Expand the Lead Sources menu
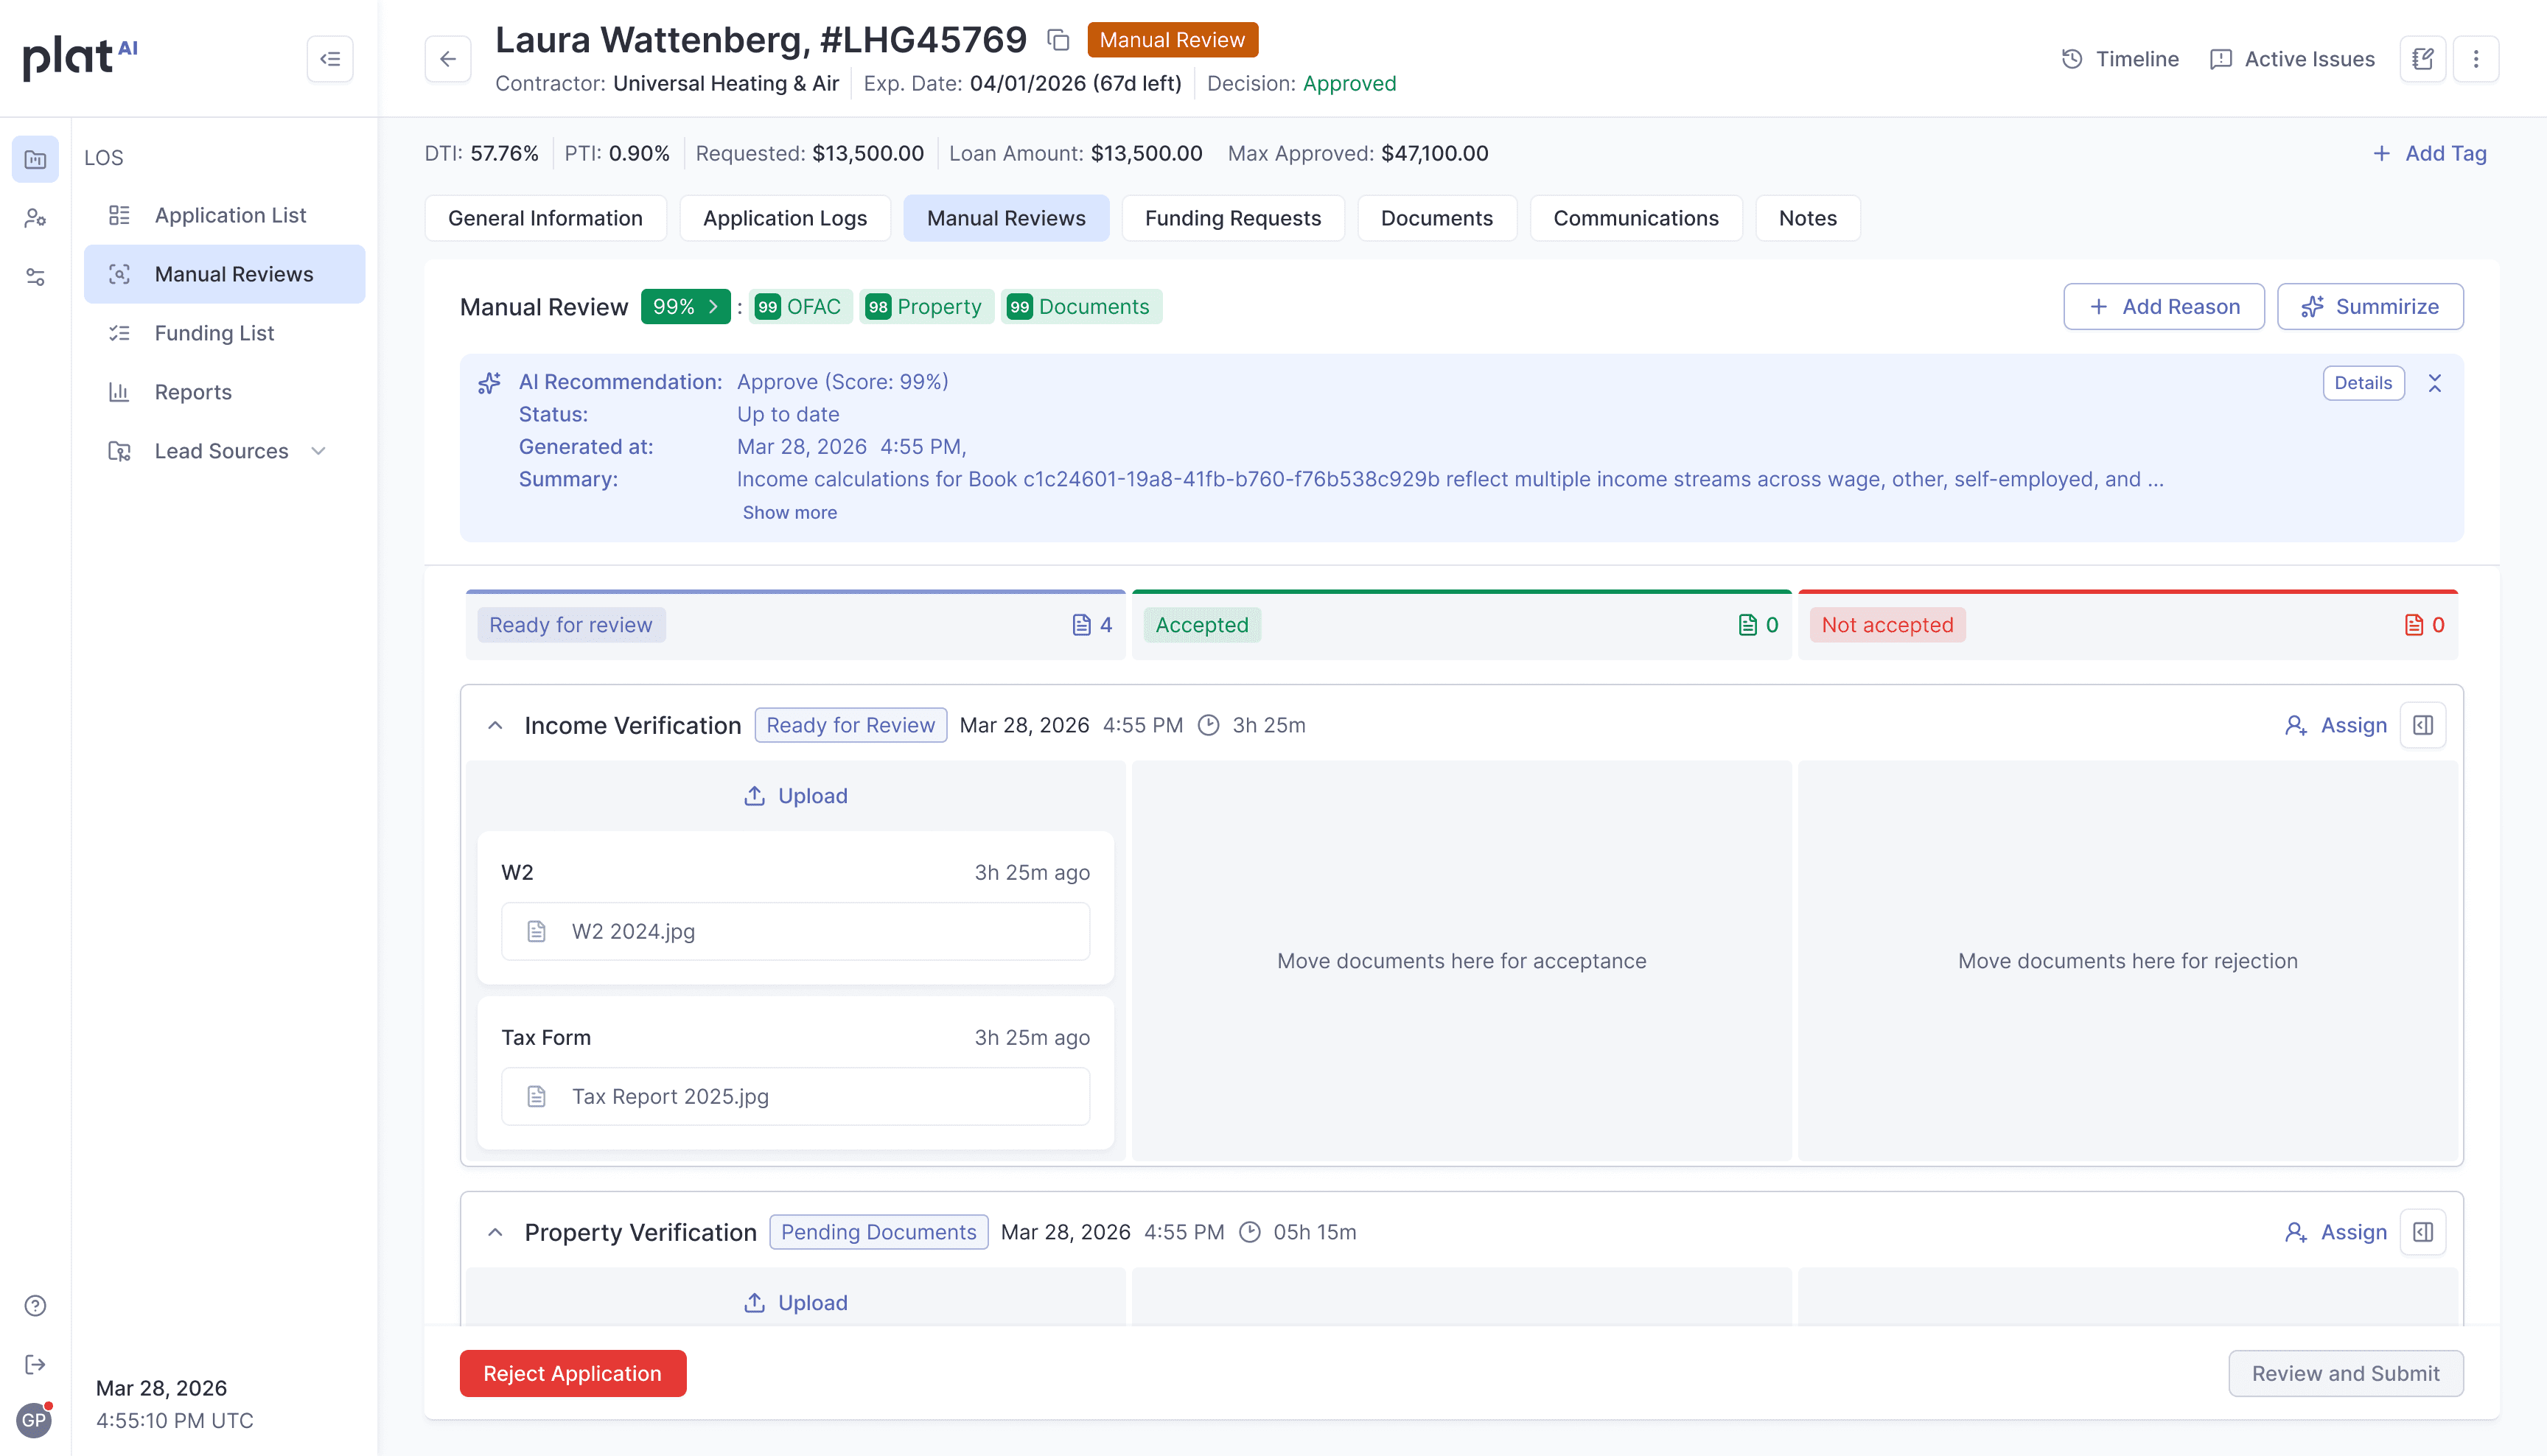2547x1456 pixels. tap(224, 451)
